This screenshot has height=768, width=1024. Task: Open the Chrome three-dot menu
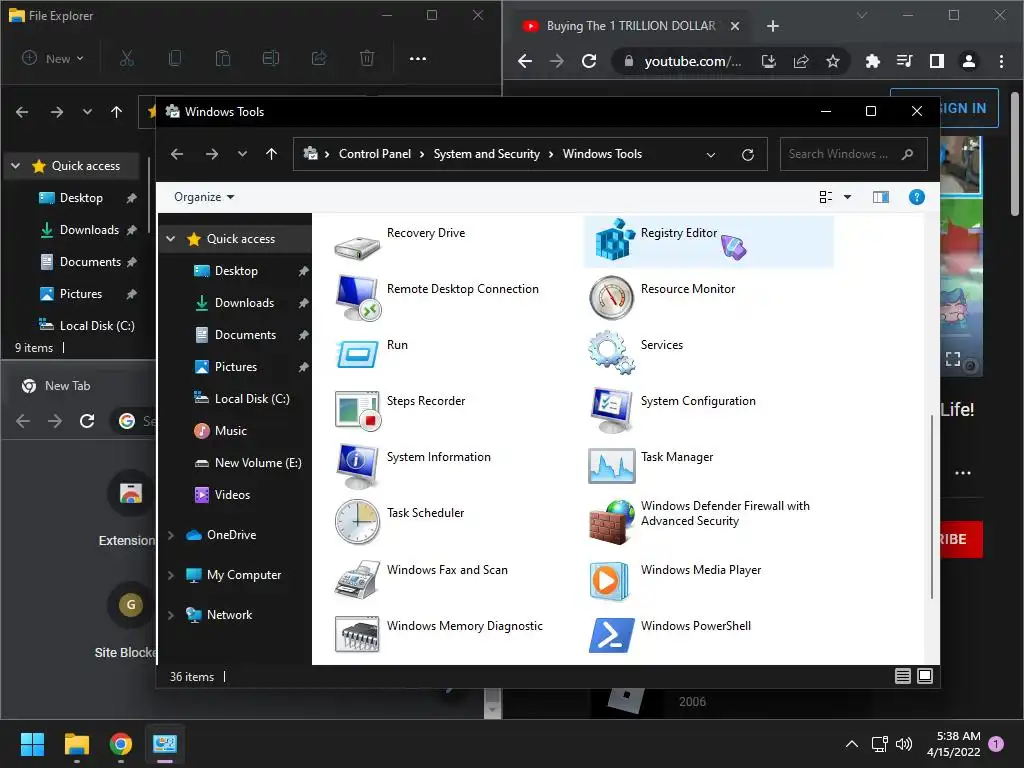pos(1001,61)
